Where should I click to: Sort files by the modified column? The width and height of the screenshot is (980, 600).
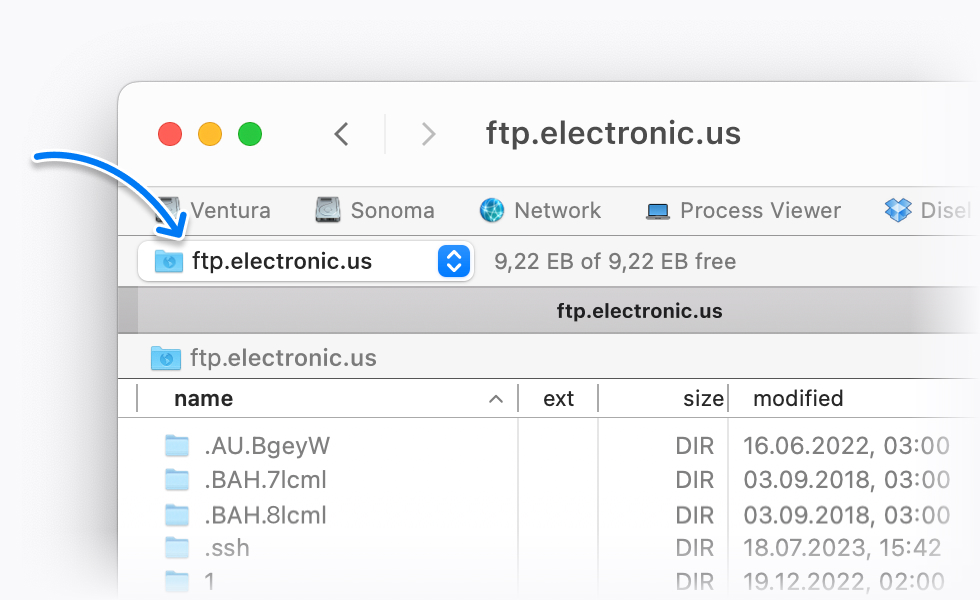798,398
